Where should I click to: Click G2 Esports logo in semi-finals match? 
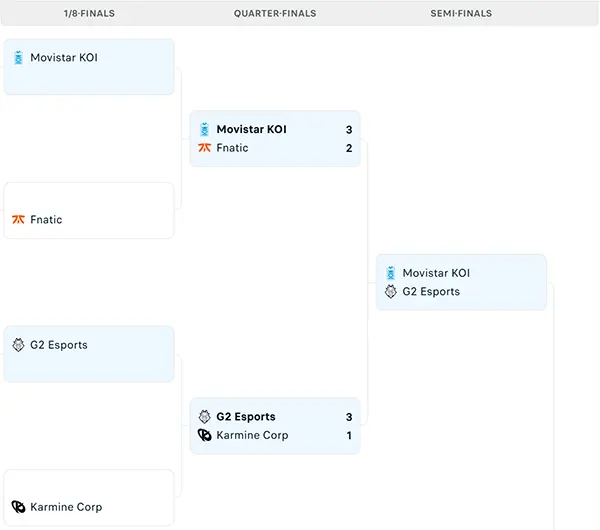click(x=391, y=292)
